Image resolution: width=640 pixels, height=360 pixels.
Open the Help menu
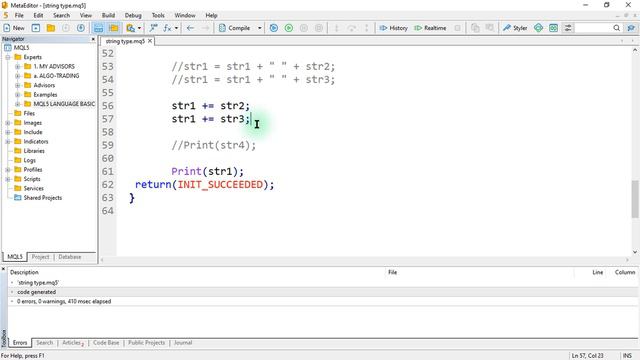211,15
